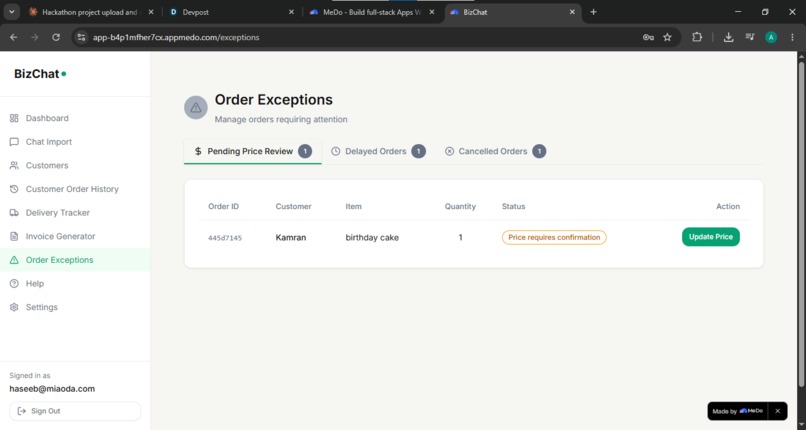Switch to Delayed Orders tab

[378, 152]
